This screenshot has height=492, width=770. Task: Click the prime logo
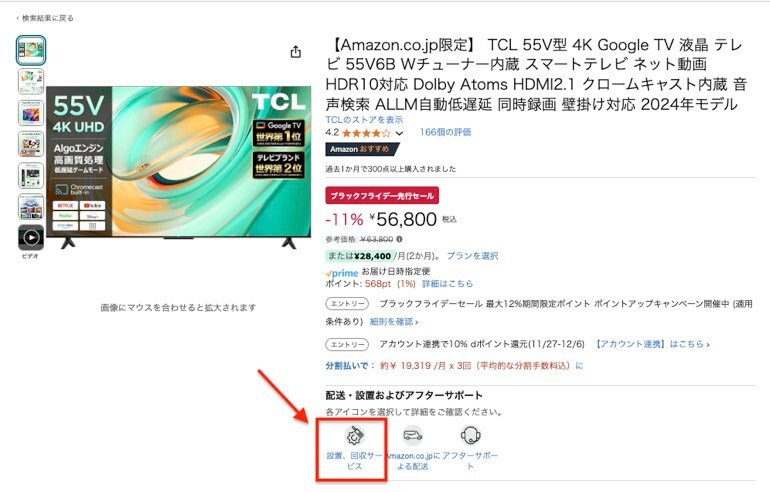tap(342, 273)
